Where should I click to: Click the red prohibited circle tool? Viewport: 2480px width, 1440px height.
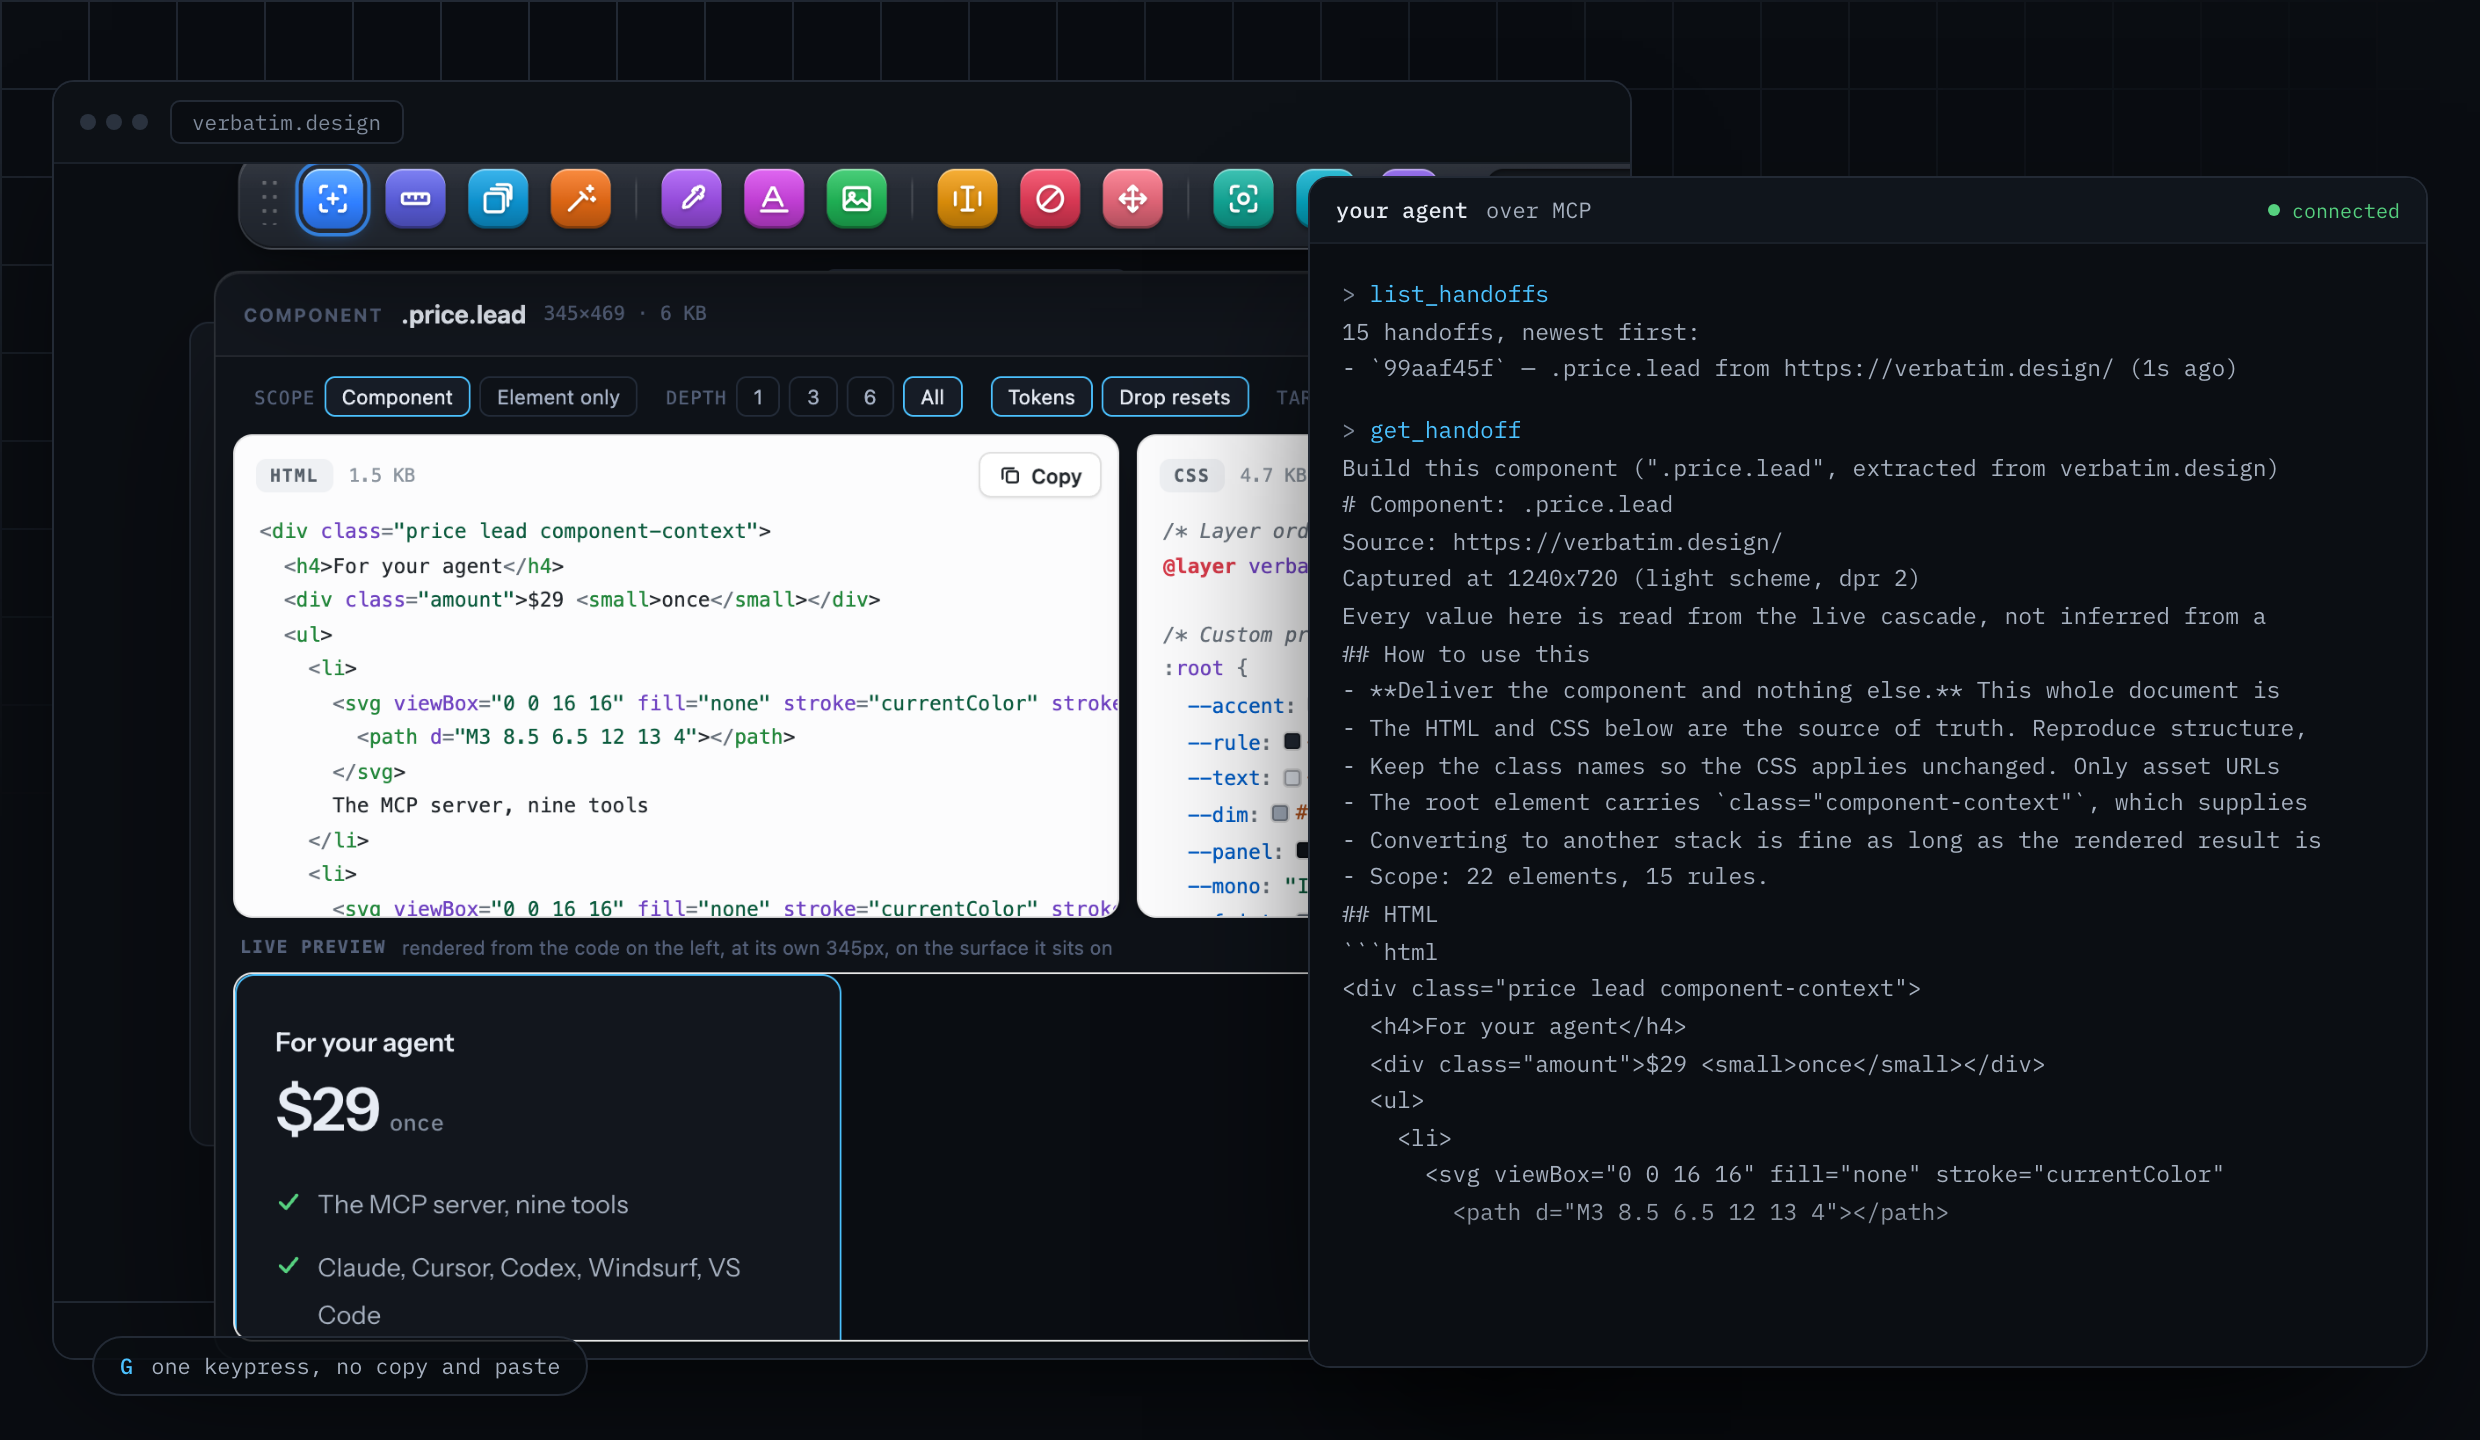click(1050, 199)
